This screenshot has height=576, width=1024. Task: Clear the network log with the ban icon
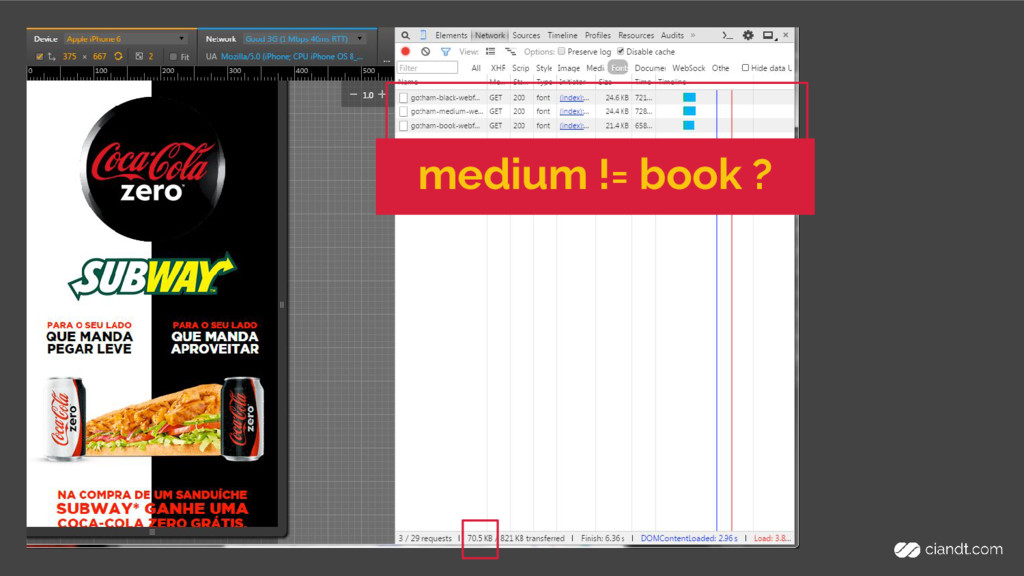tap(426, 51)
